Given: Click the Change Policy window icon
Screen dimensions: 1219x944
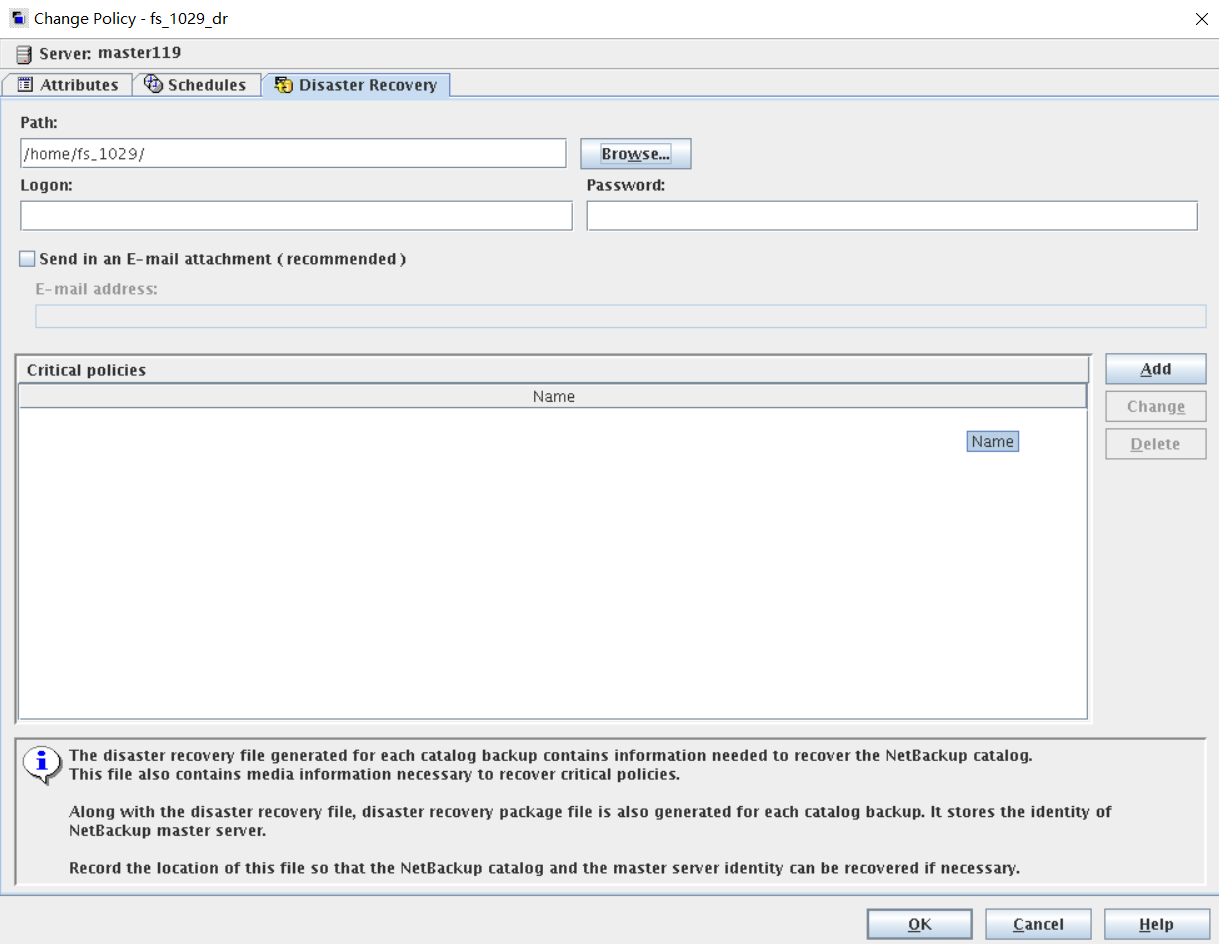Looking at the screenshot, I should 18,19.
